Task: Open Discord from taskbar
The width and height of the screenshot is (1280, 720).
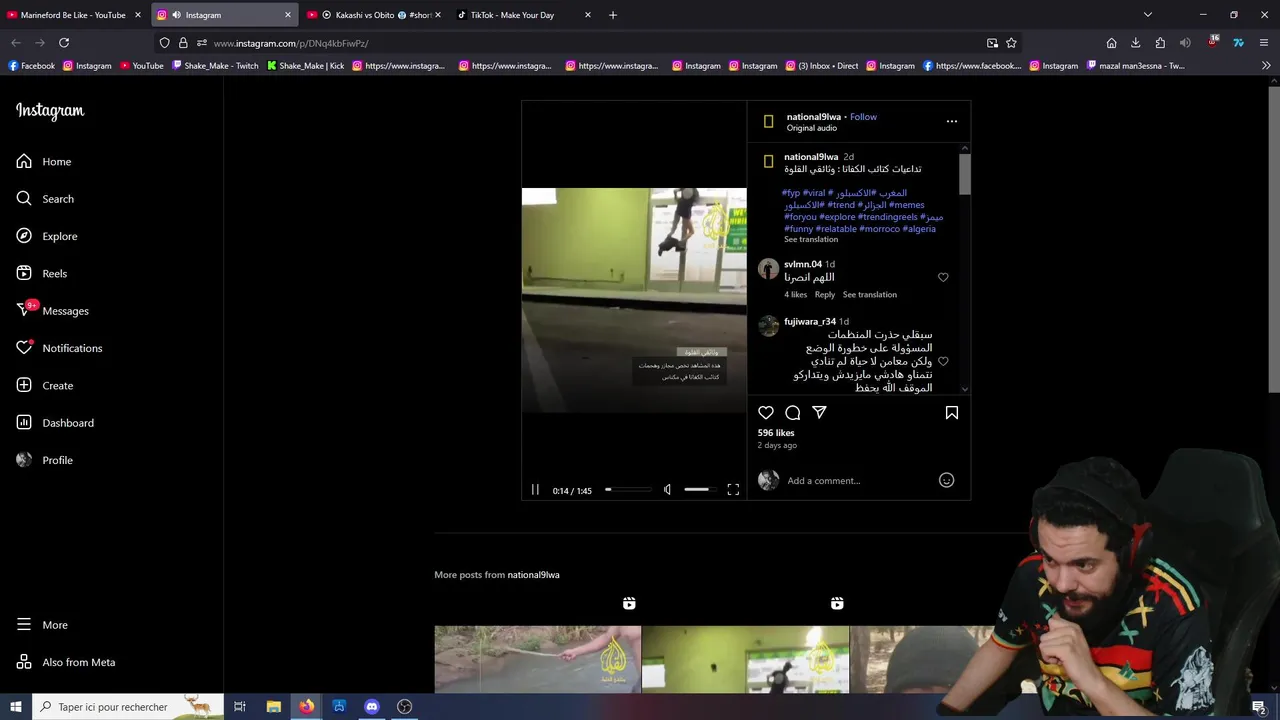Action: 372,707
